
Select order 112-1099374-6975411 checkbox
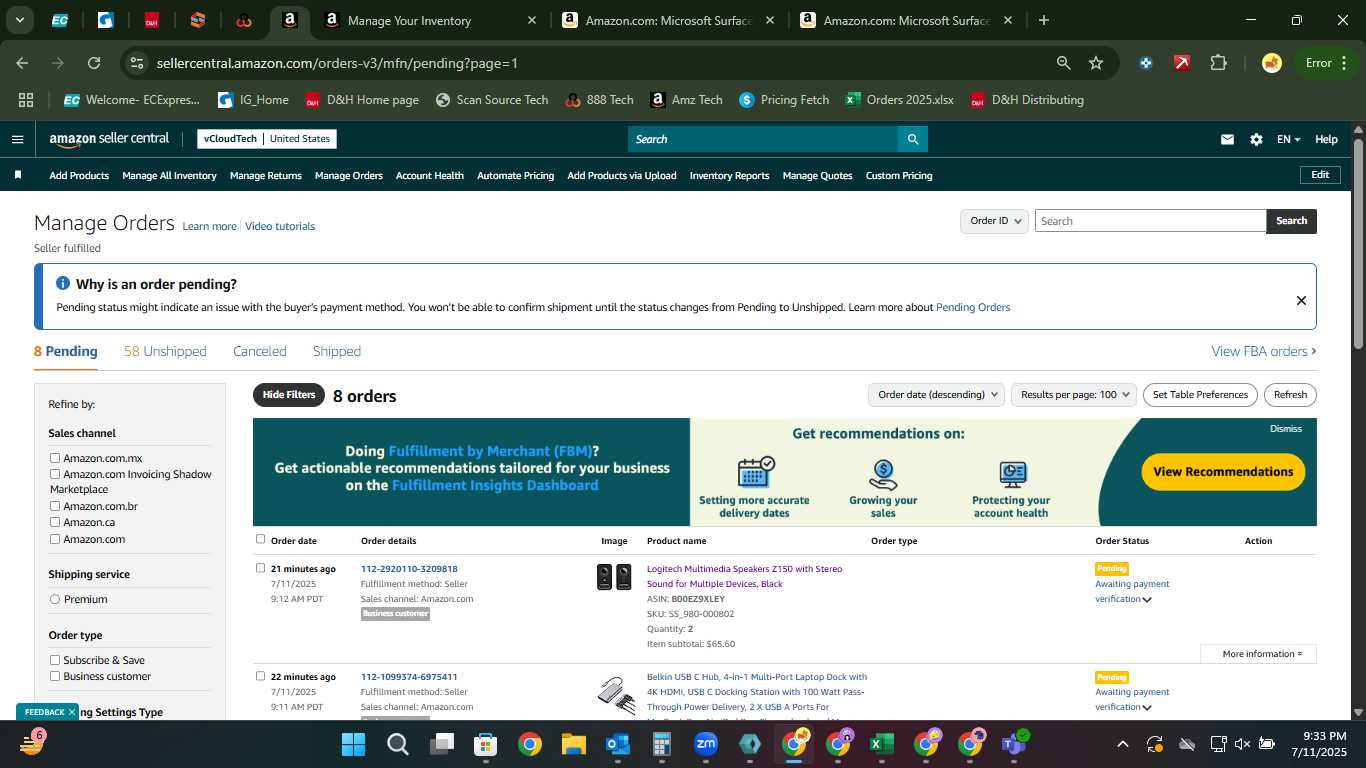point(260,676)
